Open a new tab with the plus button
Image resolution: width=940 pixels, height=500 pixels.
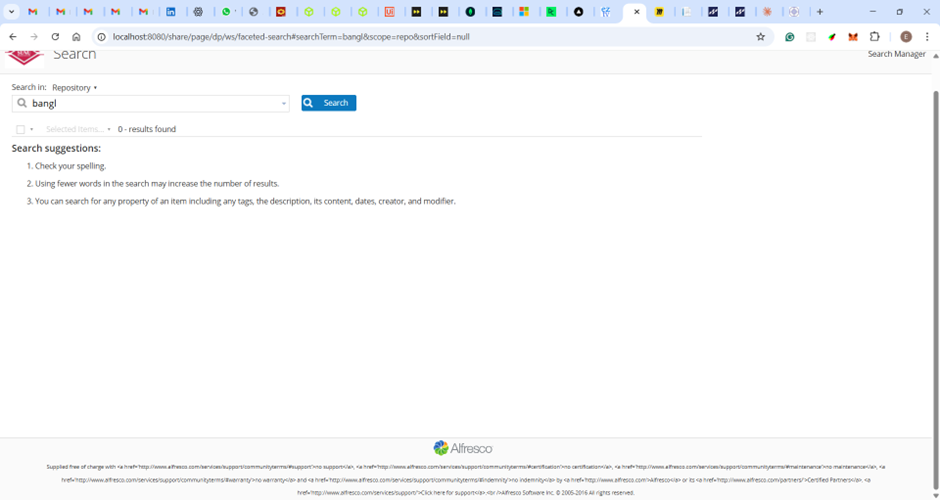[820, 11]
